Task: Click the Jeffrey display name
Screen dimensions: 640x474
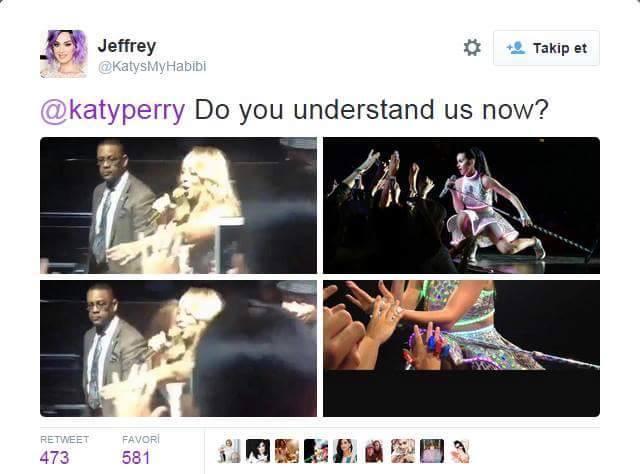Action: (x=127, y=46)
